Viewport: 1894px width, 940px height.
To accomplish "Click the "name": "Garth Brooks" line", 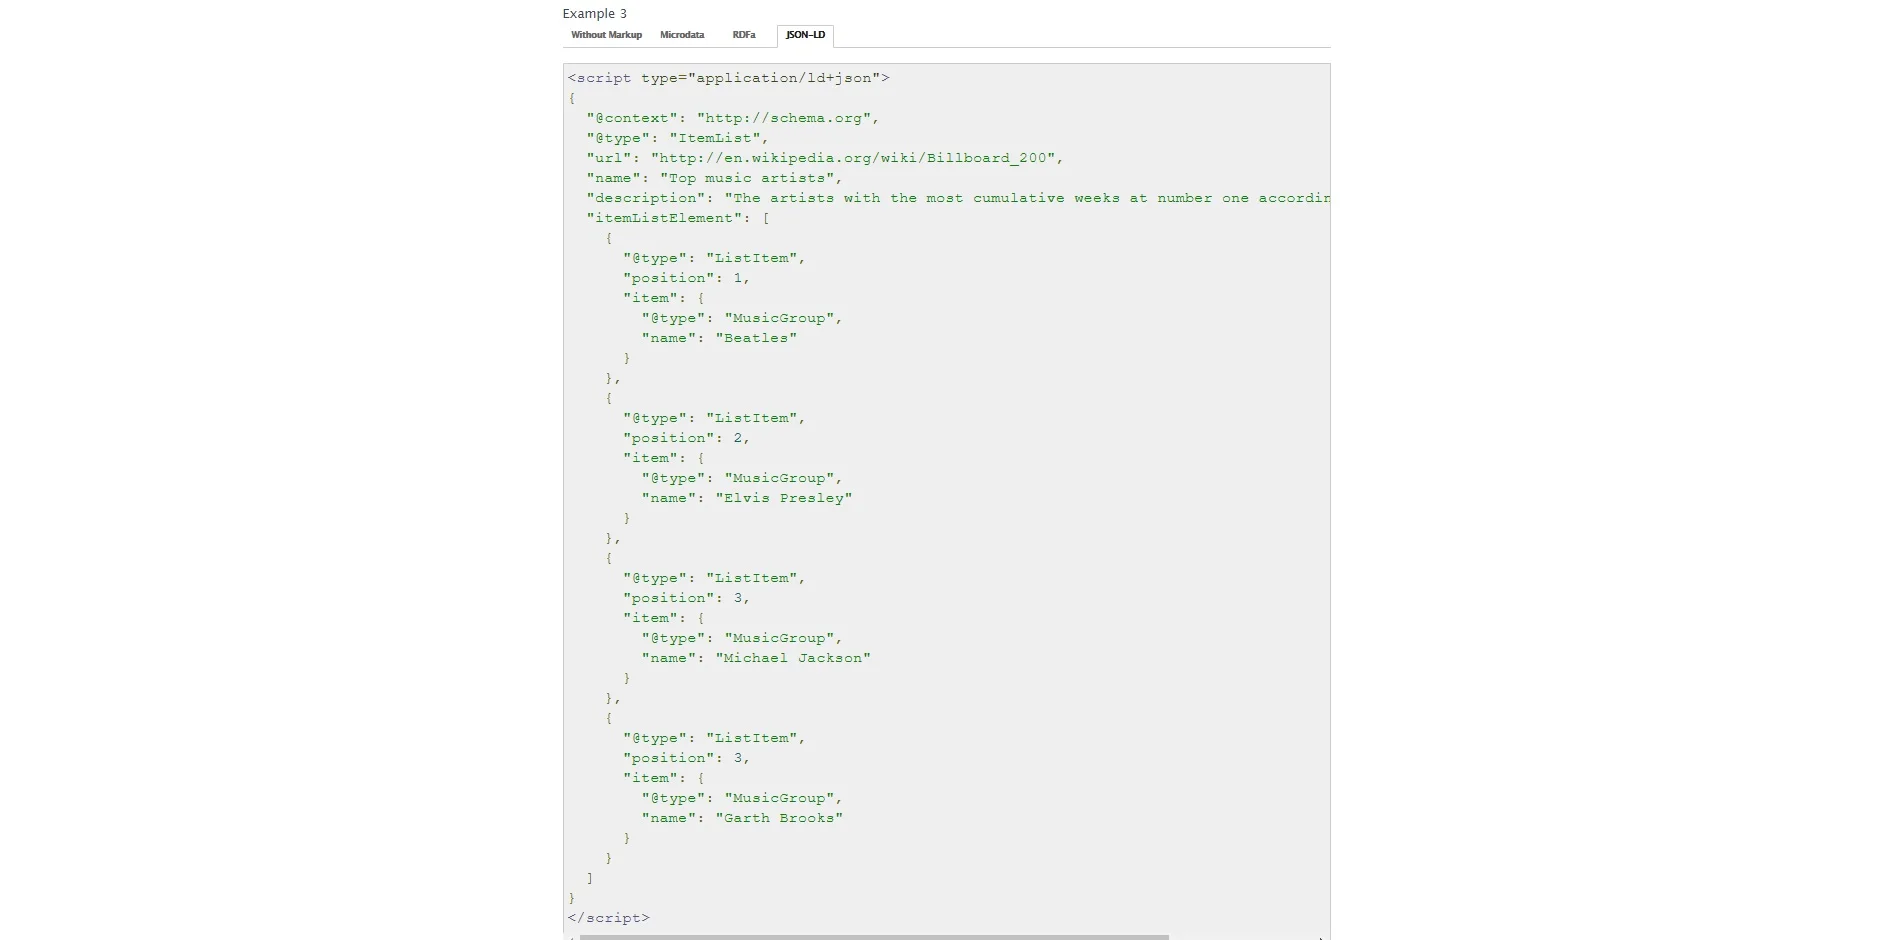I will point(742,818).
